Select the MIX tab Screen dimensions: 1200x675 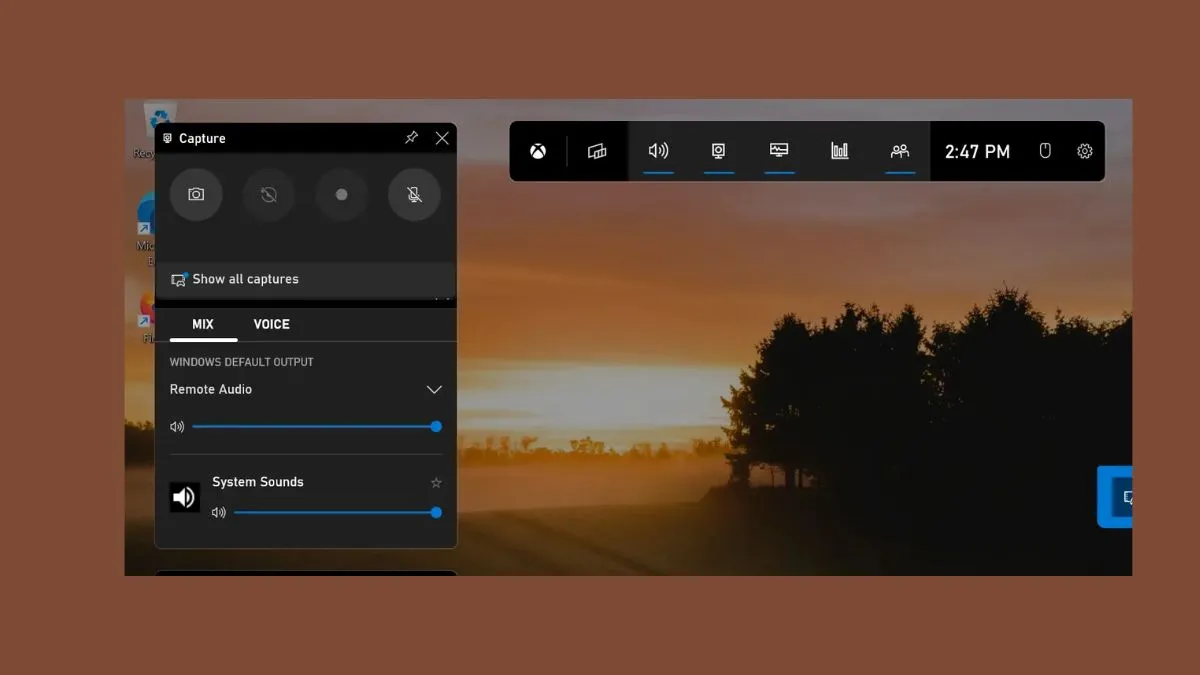[203, 324]
